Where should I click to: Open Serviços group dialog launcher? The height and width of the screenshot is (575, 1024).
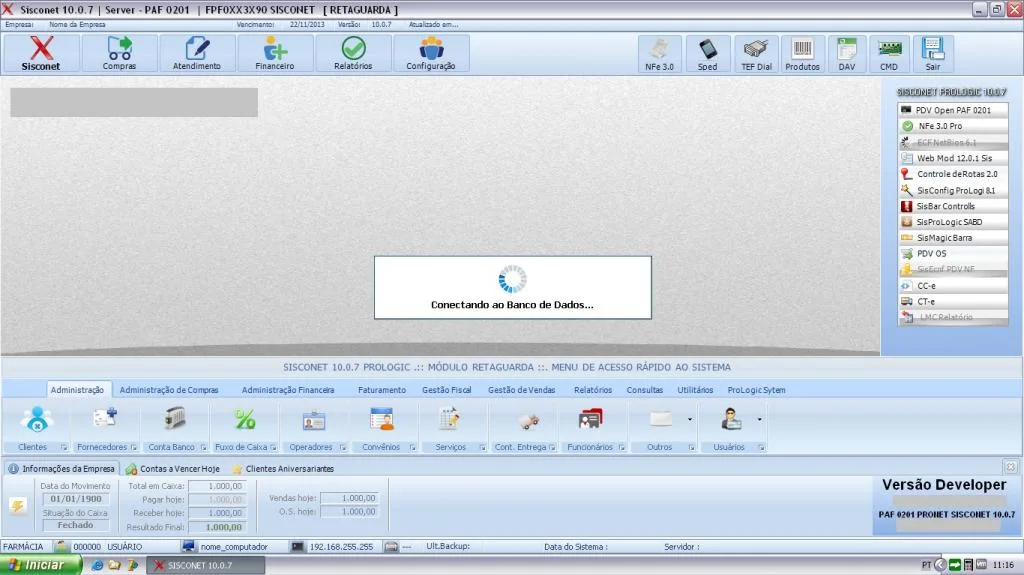tap(483, 448)
